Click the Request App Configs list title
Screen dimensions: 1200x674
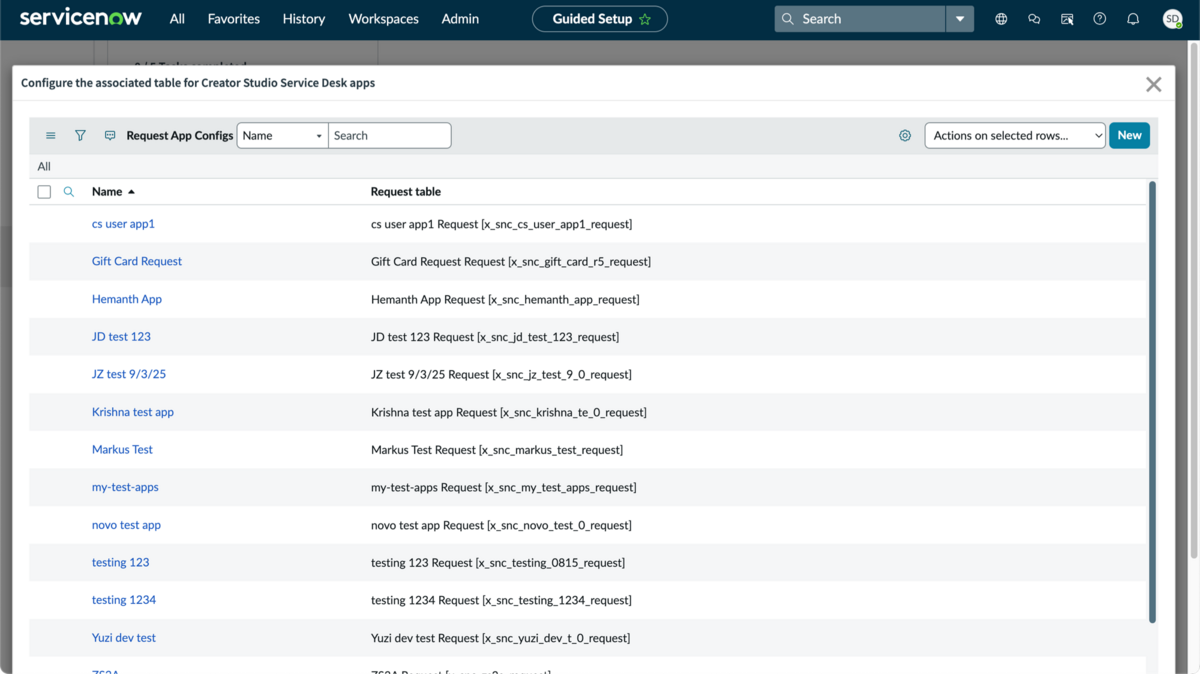point(180,136)
